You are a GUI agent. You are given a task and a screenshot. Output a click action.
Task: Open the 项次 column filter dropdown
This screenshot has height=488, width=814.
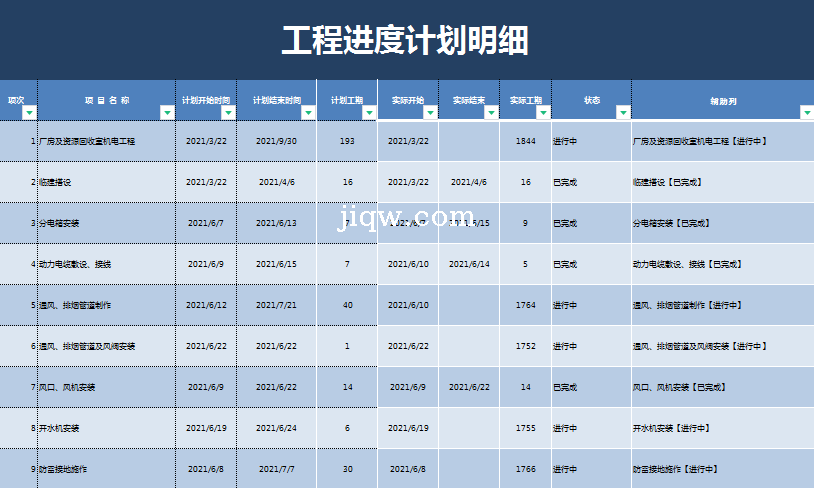[x=29, y=112]
